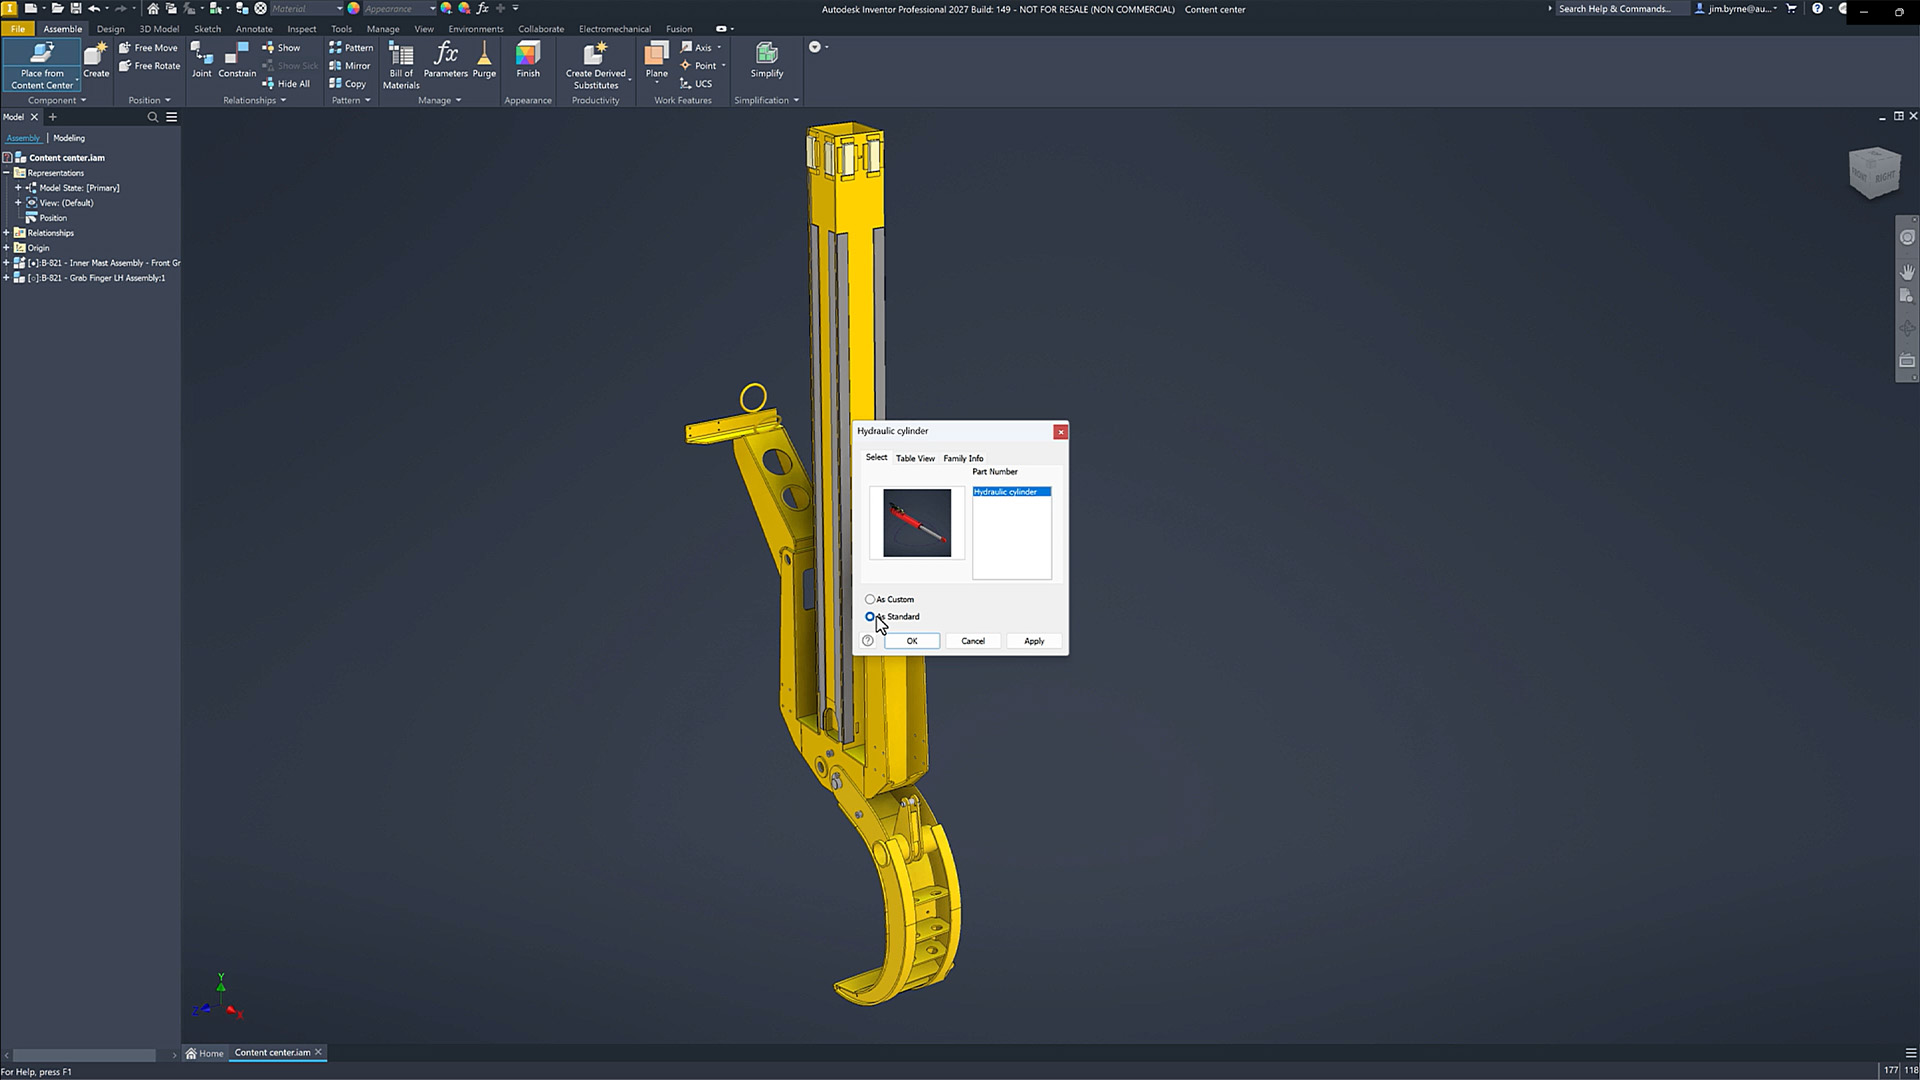Screen dimensions: 1920x1080
Task: Open the Material dropdown
Action: click(x=307, y=9)
